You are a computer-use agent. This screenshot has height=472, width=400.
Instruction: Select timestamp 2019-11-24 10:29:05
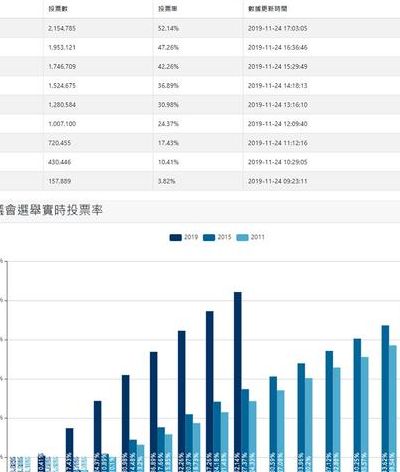(277, 162)
